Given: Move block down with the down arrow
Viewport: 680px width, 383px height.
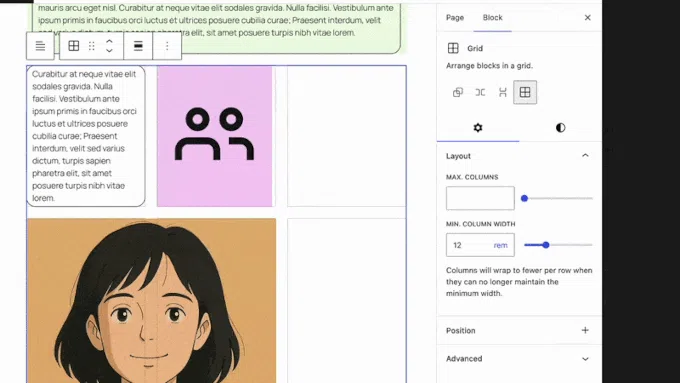Looking at the screenshot, I should click(109, 51).
